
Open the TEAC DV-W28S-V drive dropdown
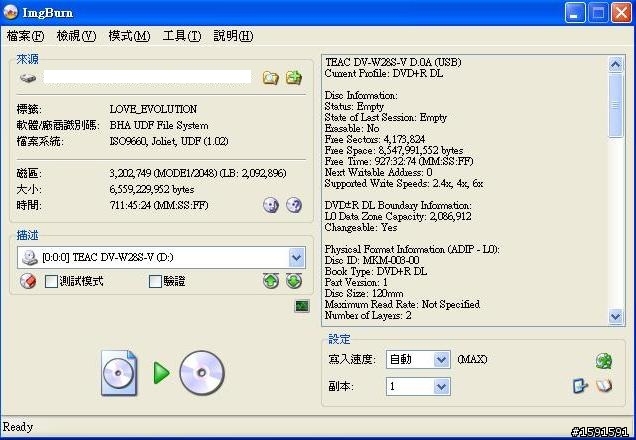click(297, 258)
